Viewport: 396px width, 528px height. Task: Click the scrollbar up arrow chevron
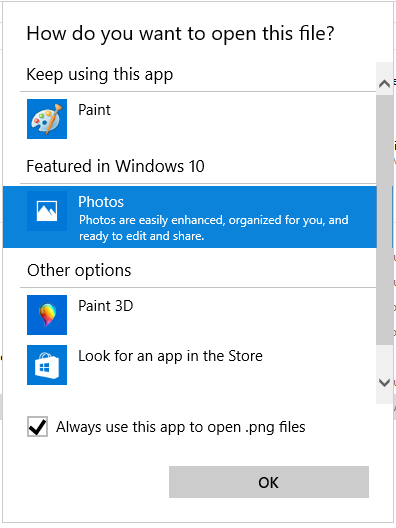384,83
